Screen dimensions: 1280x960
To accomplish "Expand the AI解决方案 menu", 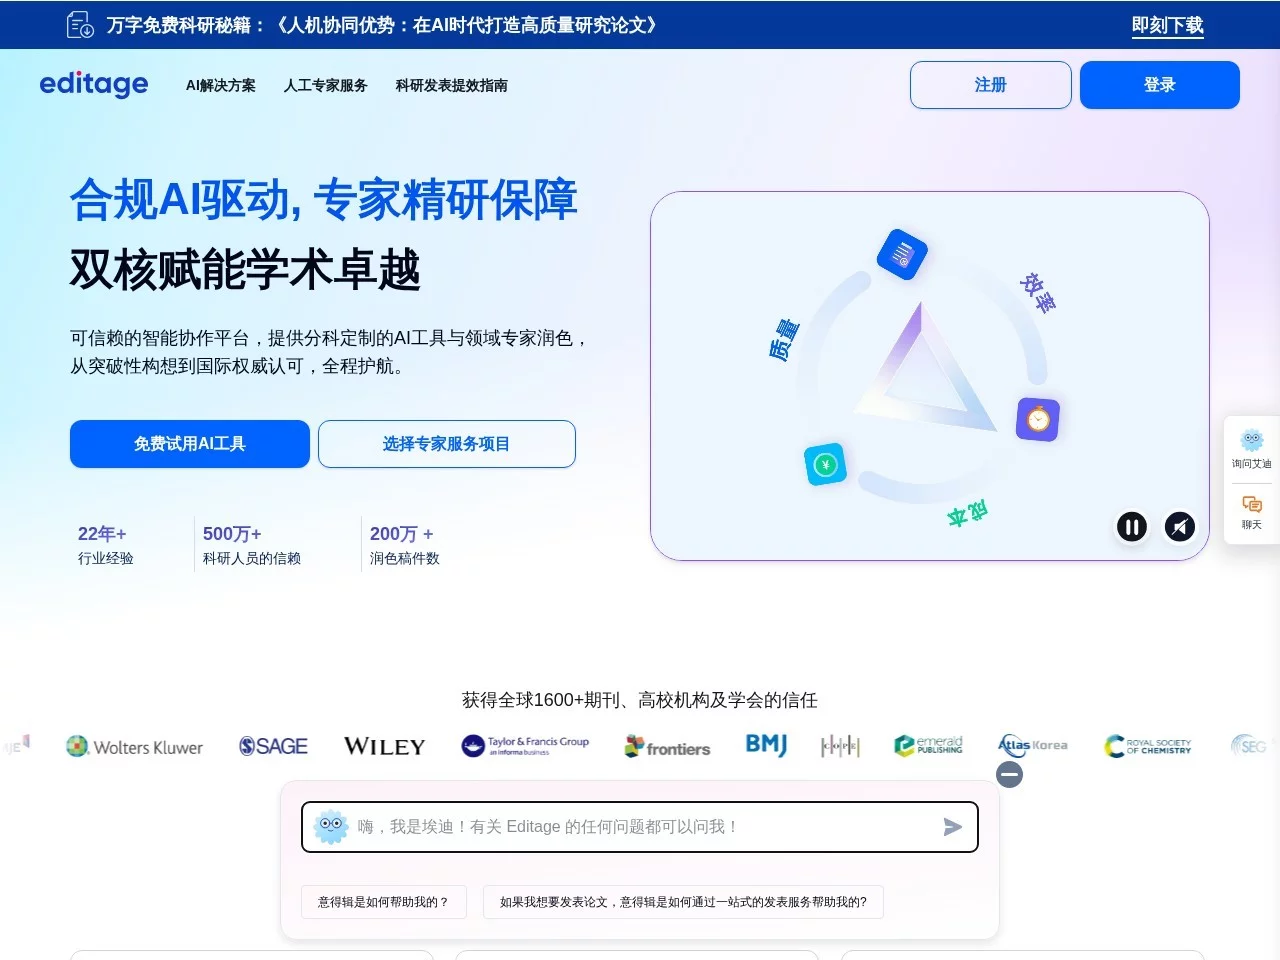I will click(x=220, y=86).
